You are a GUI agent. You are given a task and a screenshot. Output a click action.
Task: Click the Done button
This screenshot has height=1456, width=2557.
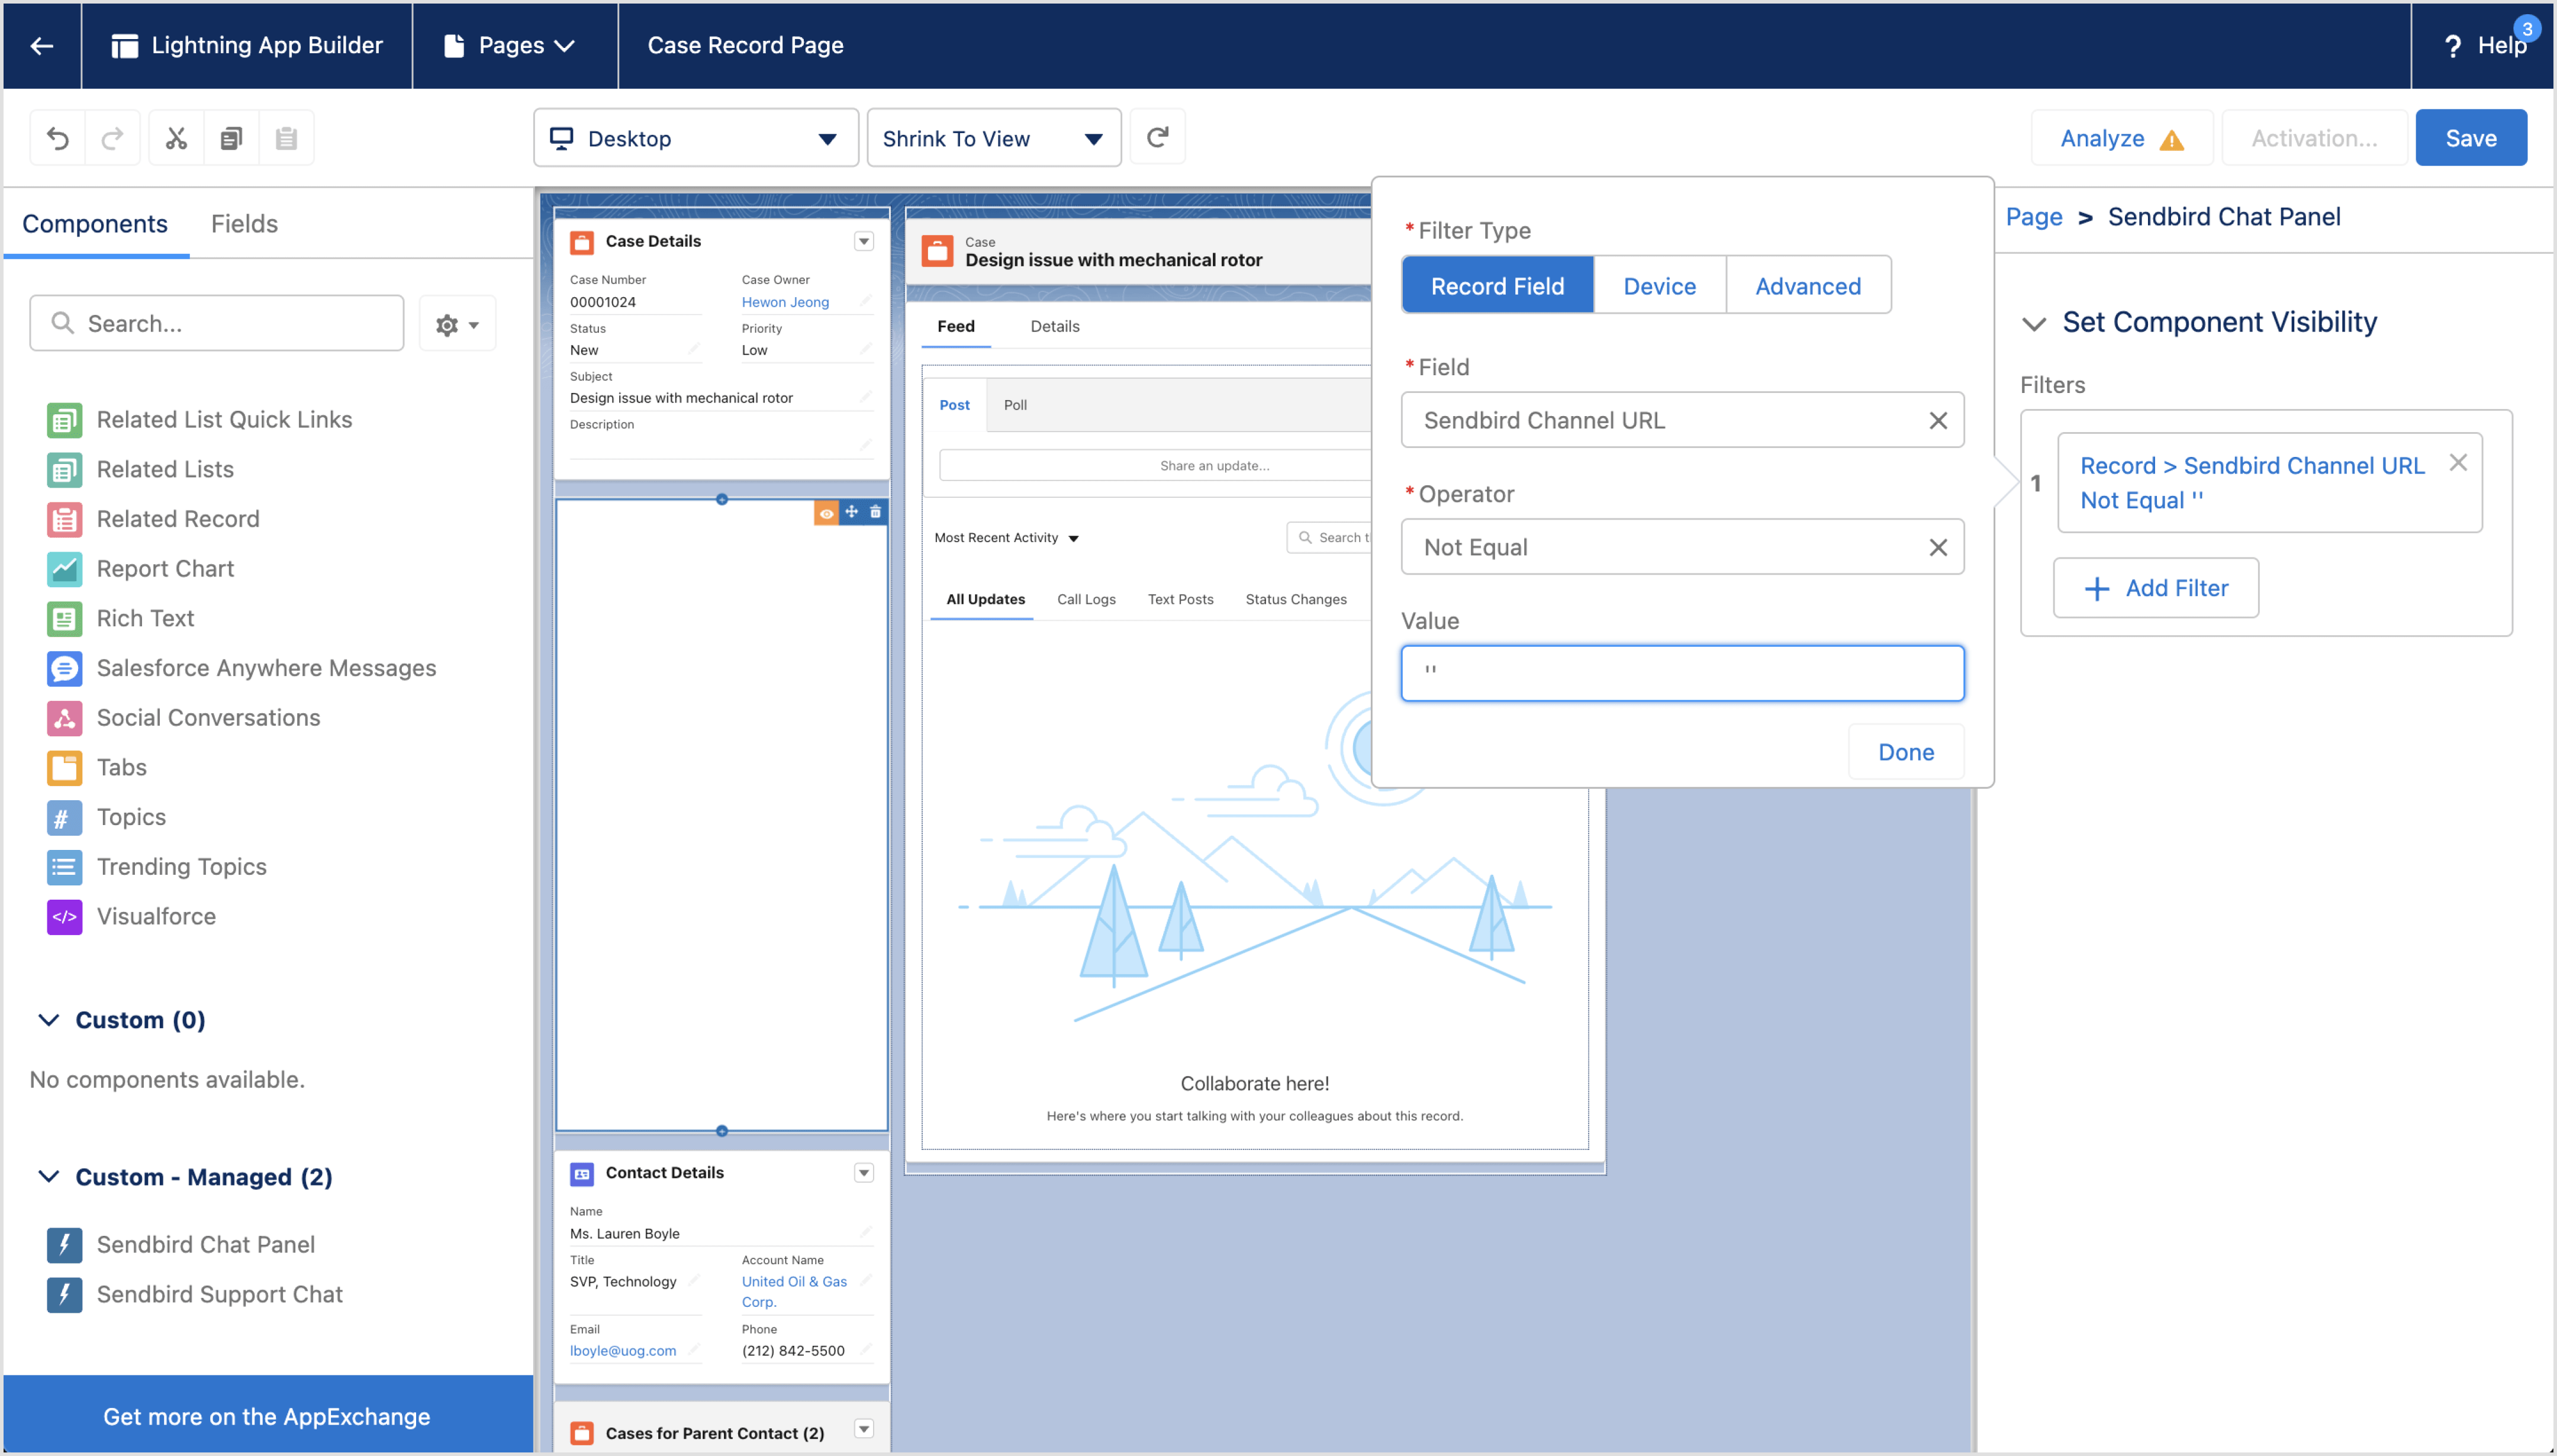coord(1905,752)
